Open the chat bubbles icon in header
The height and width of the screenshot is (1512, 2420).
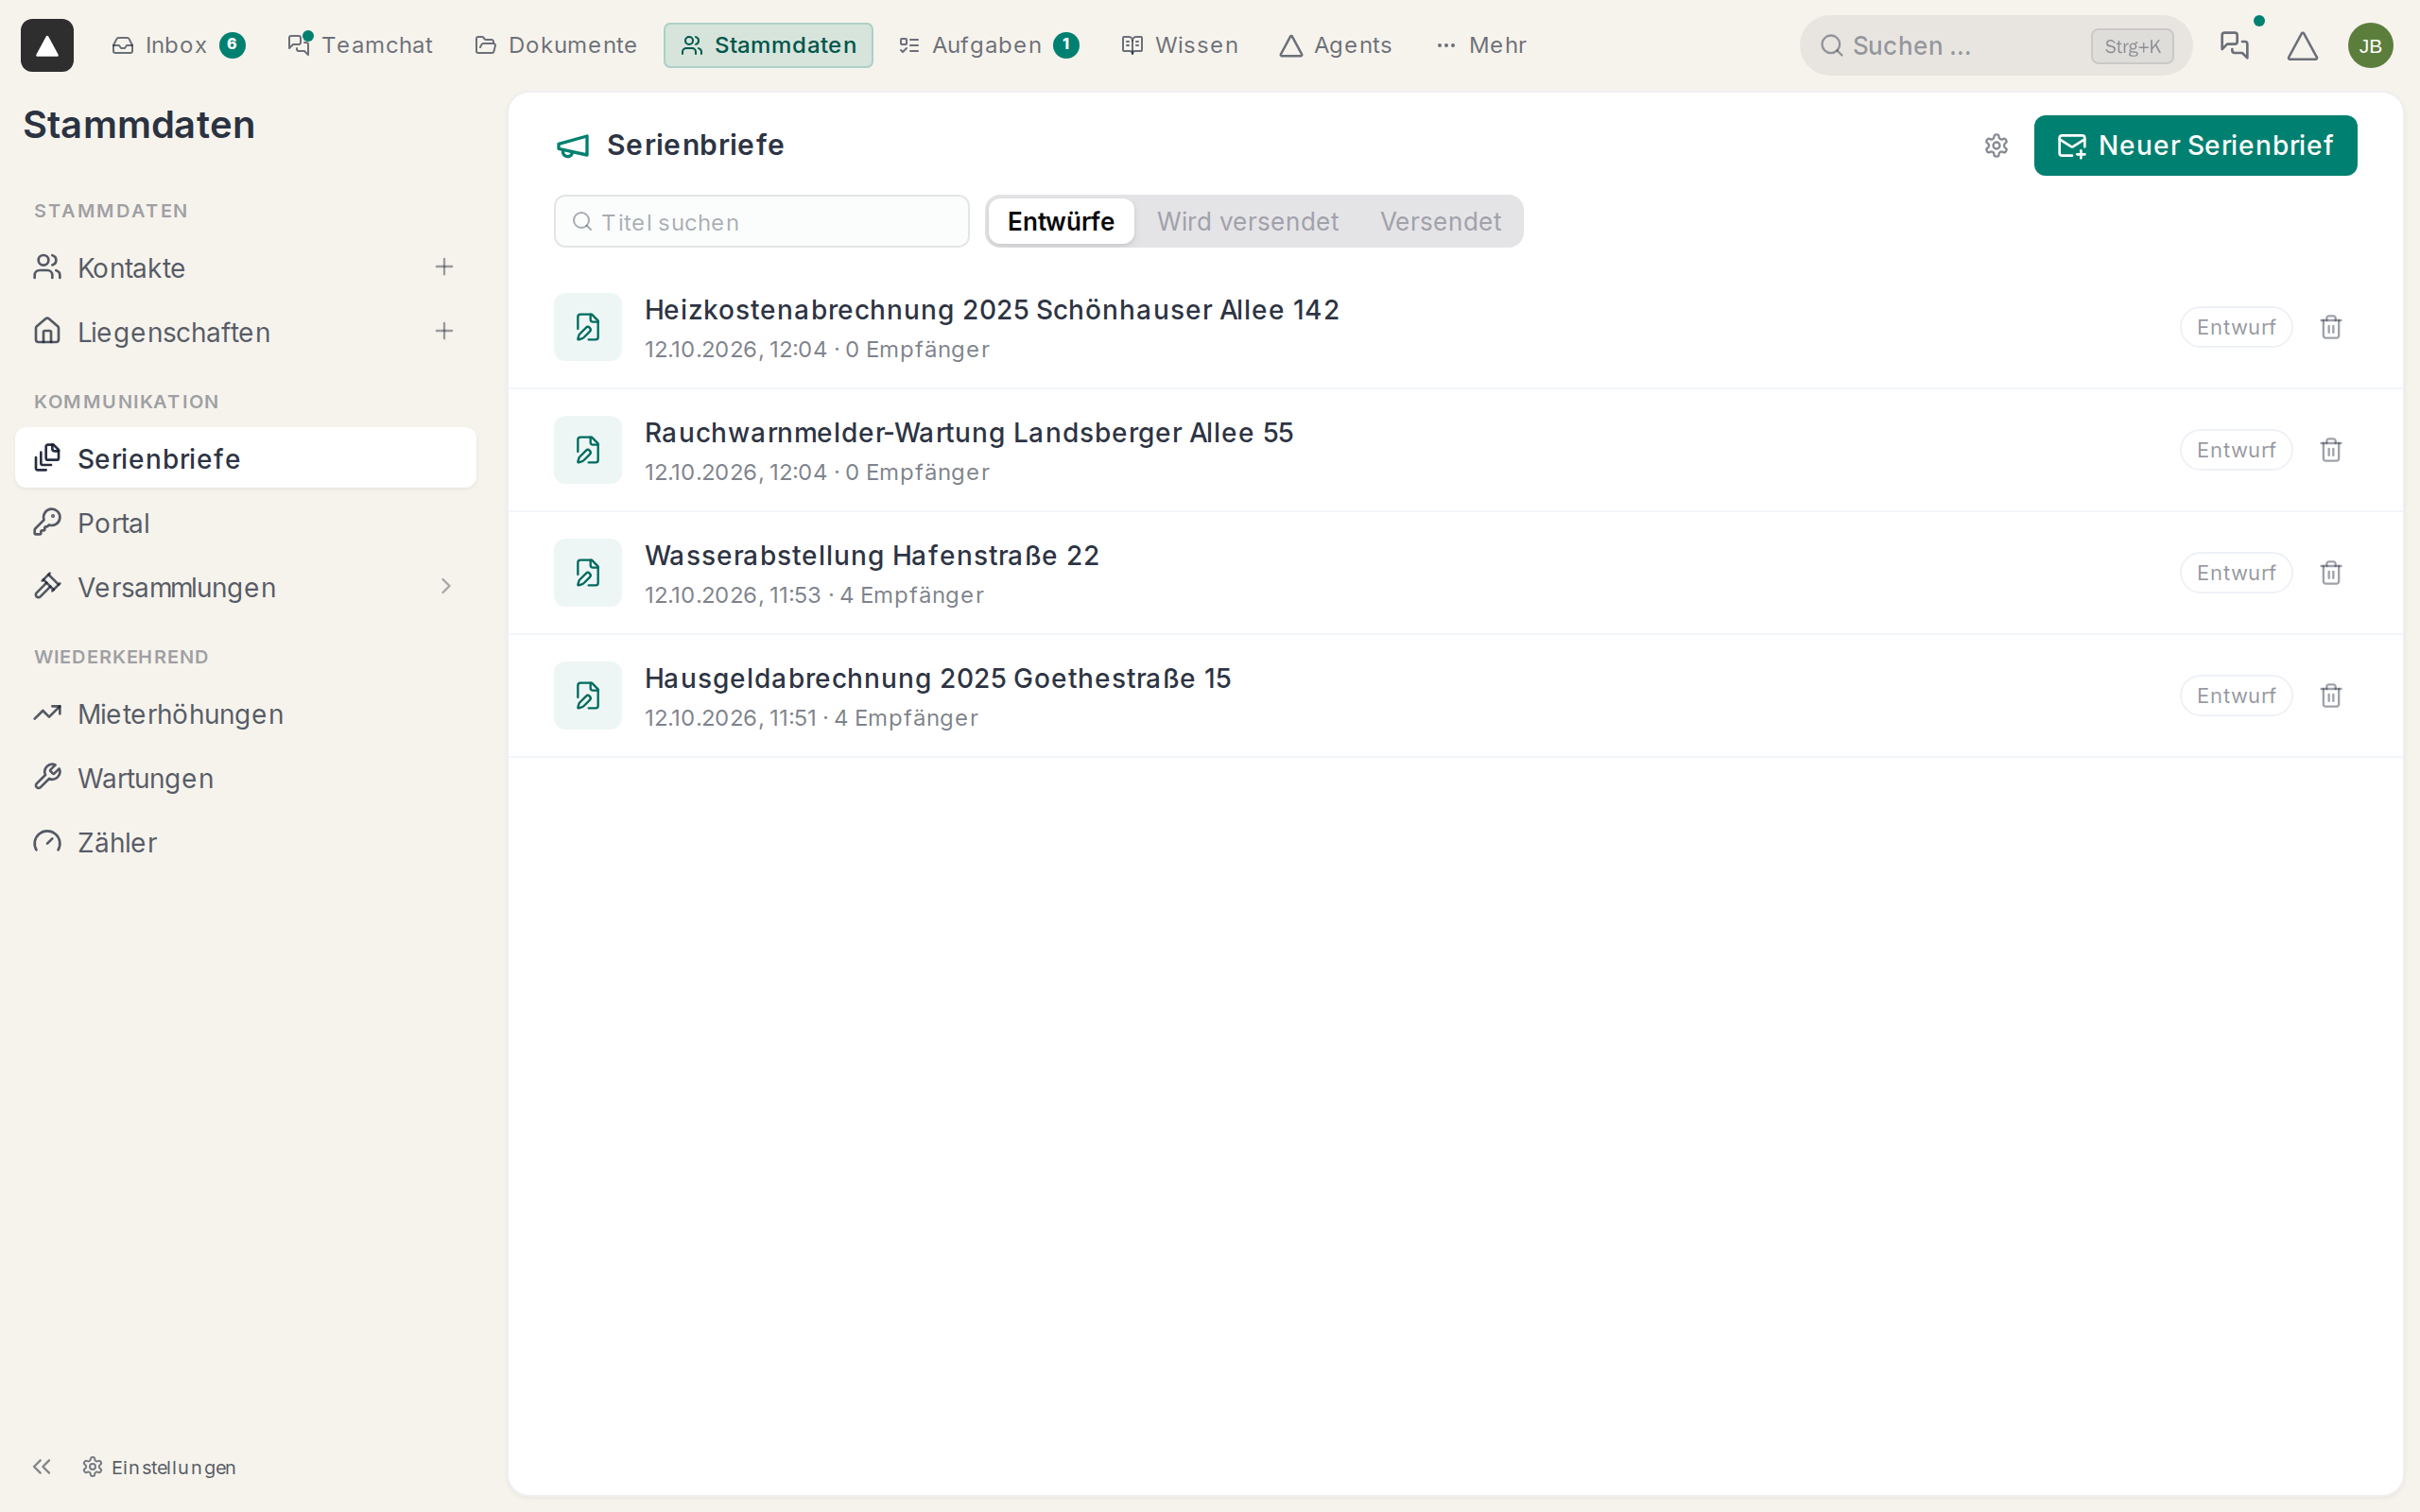2234,45
